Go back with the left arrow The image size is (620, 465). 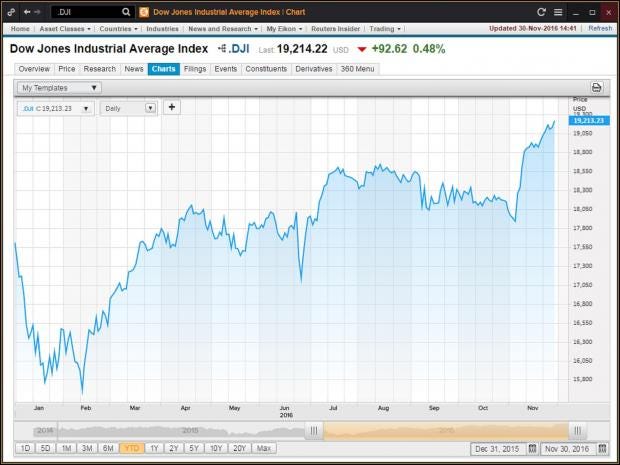pyautogui.click(x=27, y=12)
